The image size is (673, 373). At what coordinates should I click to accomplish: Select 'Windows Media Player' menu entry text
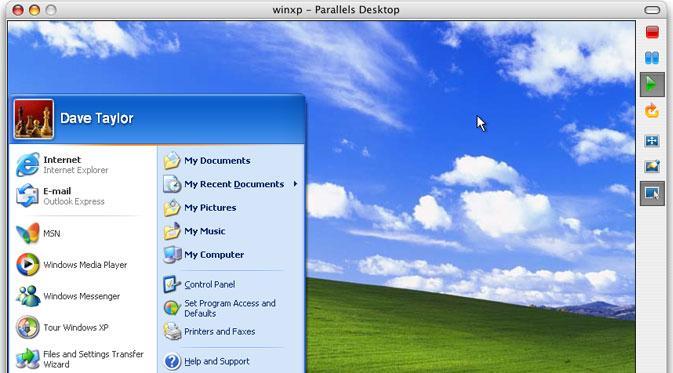[x=85, y=265]
